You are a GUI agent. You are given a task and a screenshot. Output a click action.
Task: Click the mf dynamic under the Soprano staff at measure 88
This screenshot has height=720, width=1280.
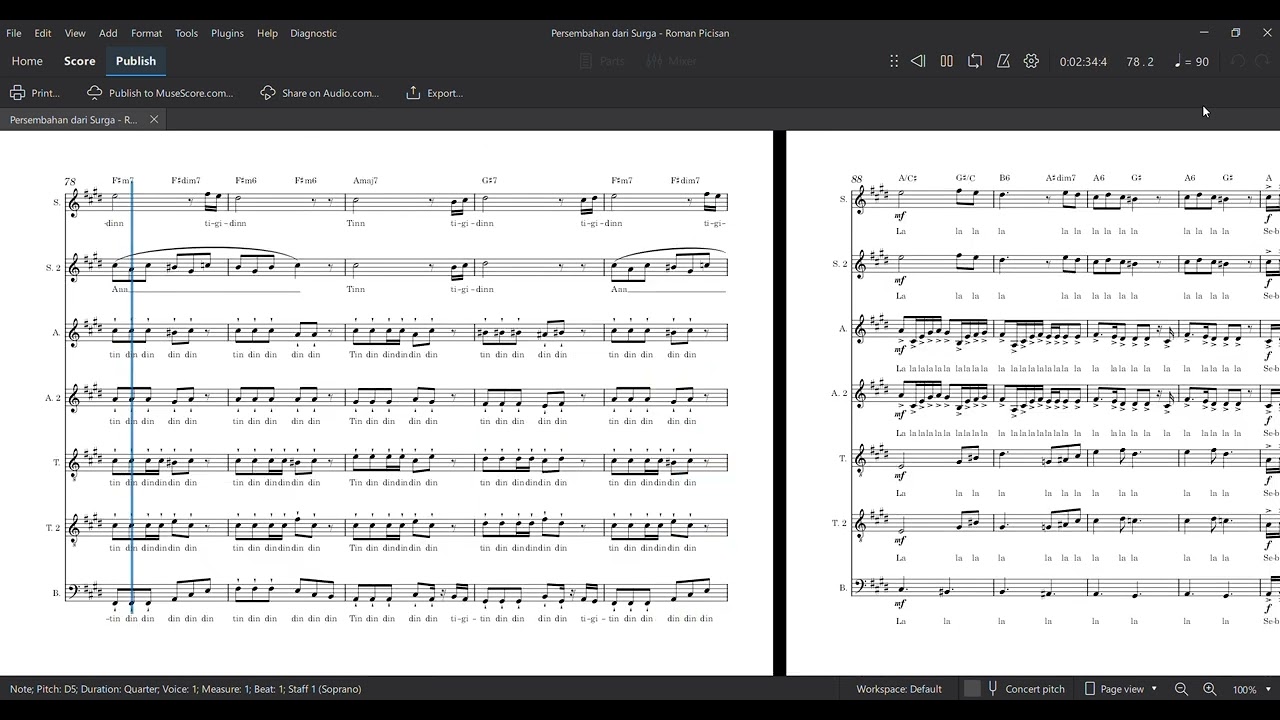tap(901, 215)
